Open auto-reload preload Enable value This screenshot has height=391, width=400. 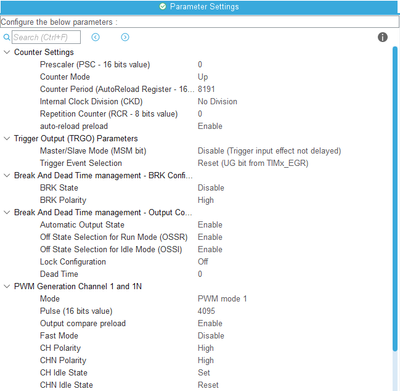[x=210, y=126]
